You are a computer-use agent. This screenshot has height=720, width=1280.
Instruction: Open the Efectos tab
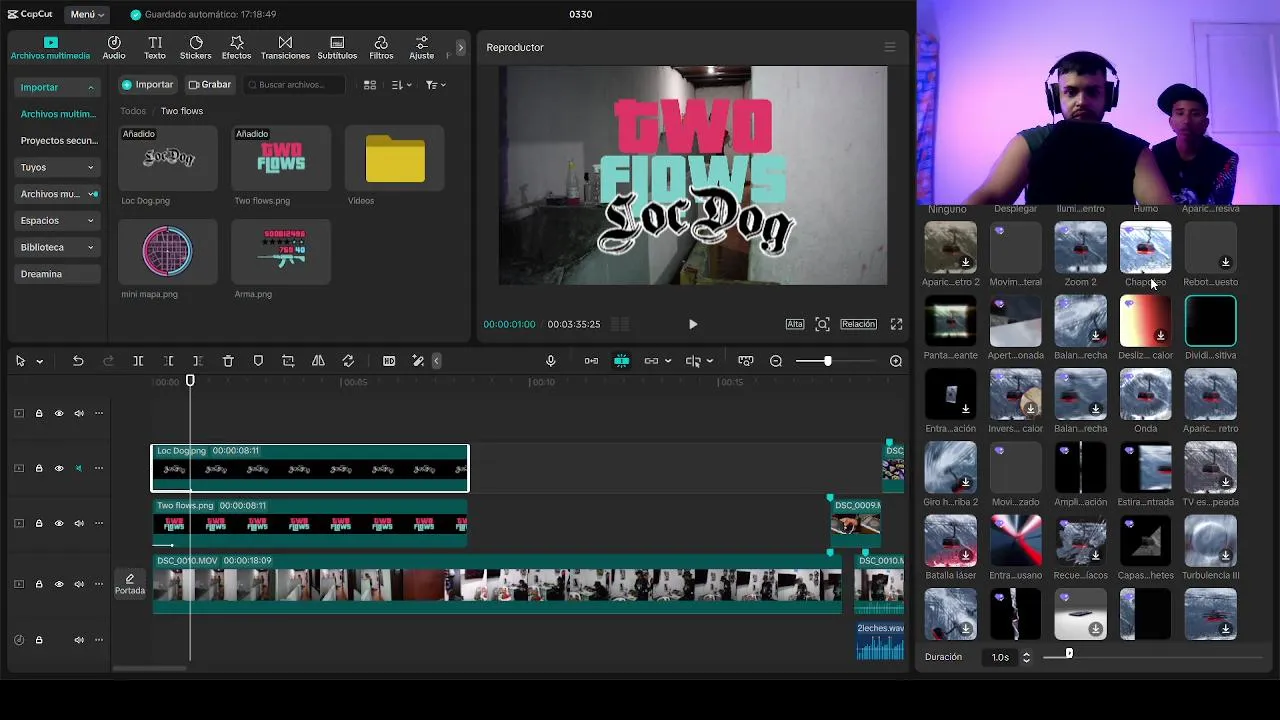pos(236,47)
